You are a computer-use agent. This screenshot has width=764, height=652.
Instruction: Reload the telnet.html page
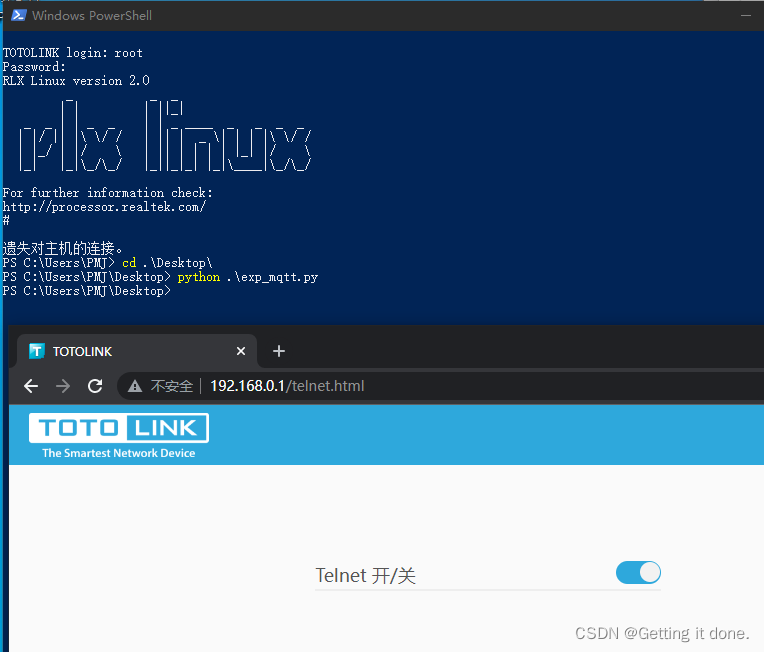(x=95, y=386)
